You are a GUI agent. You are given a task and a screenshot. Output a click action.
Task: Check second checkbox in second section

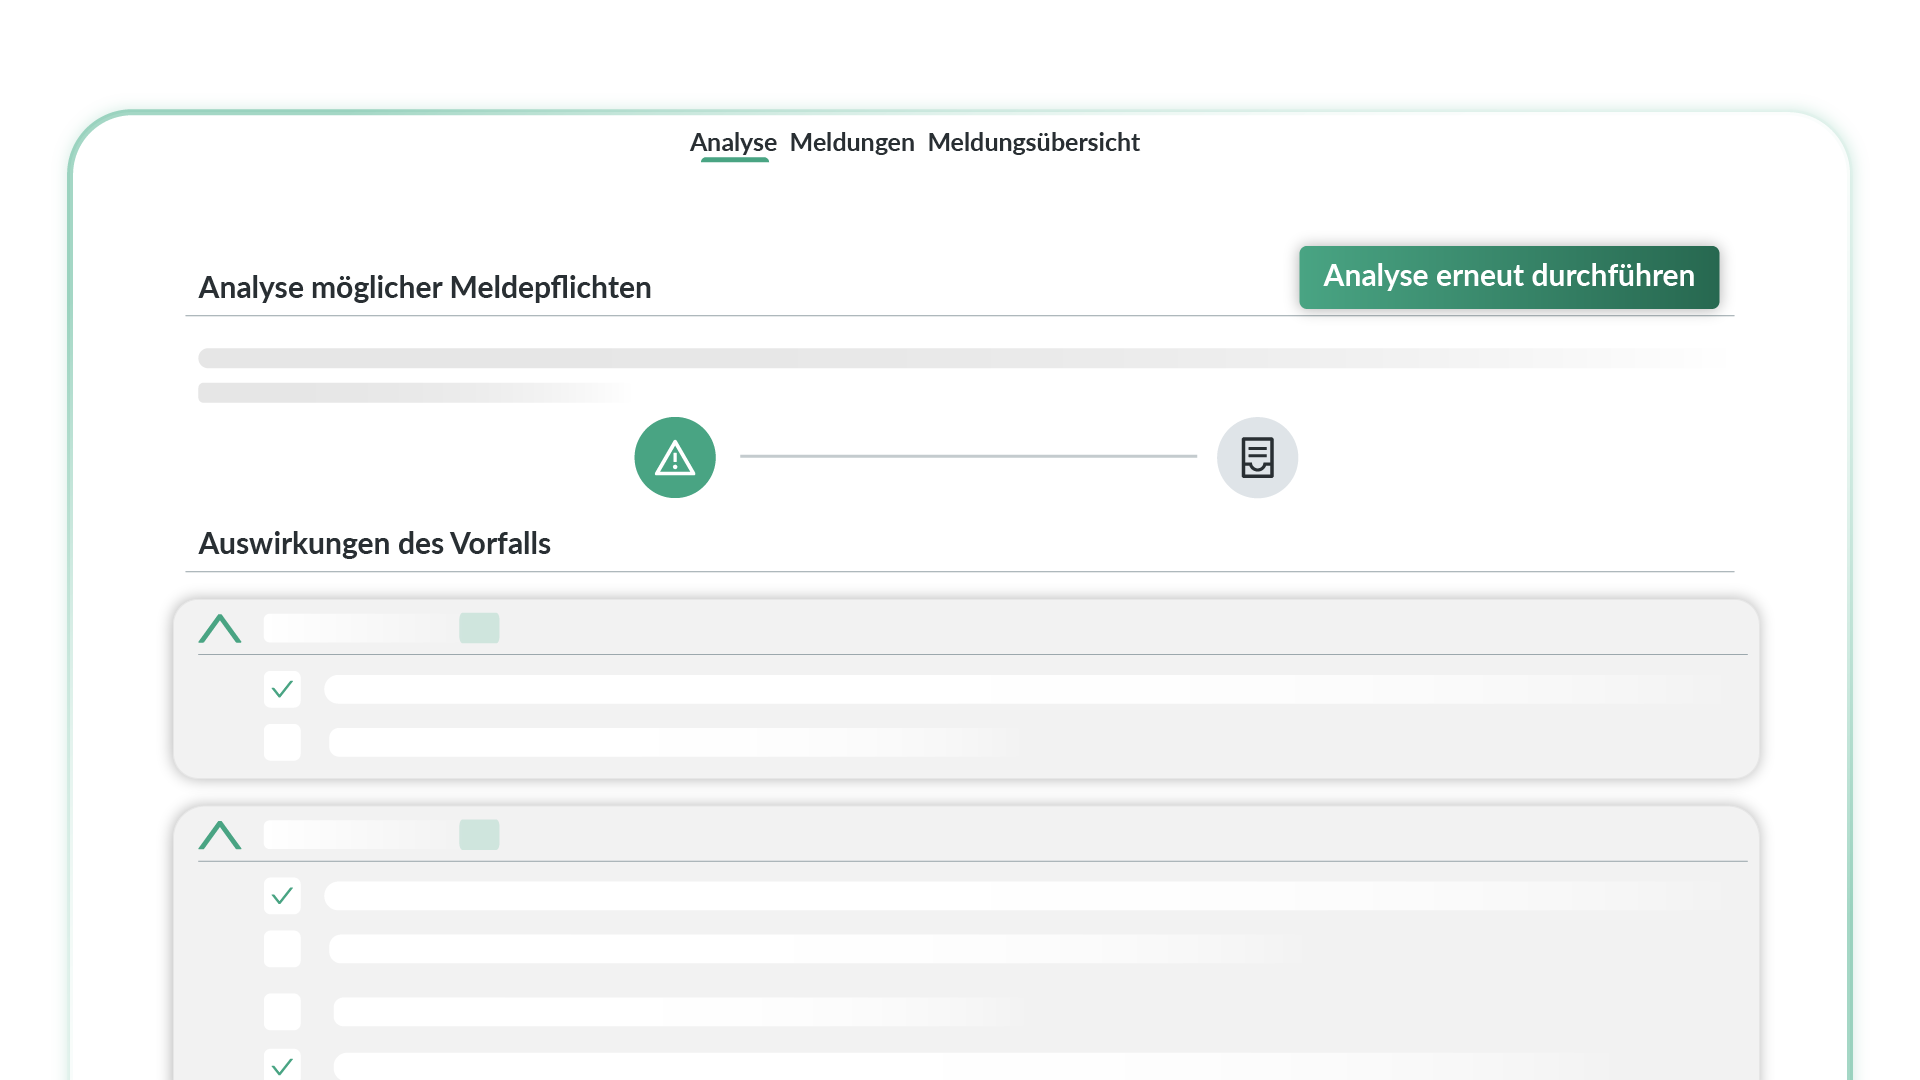pyautogui.click(x=282, y=949)
